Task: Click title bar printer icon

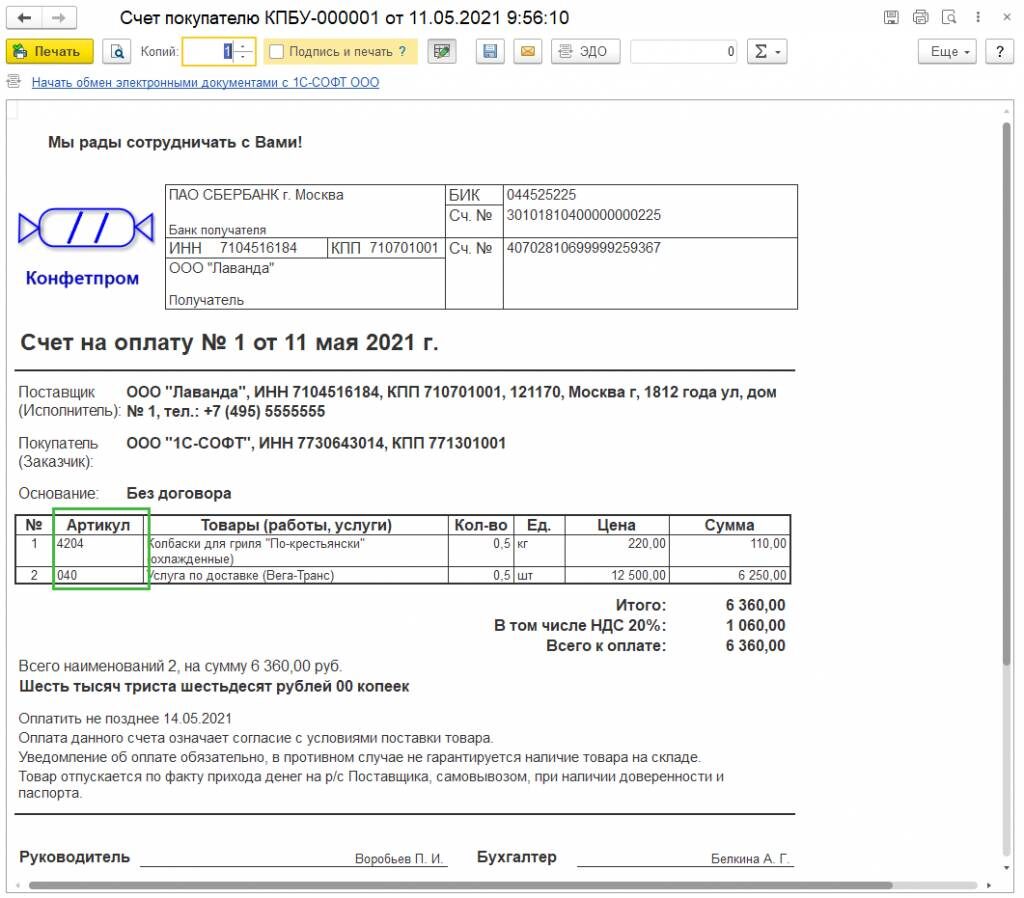Action: tap(920, 18)
